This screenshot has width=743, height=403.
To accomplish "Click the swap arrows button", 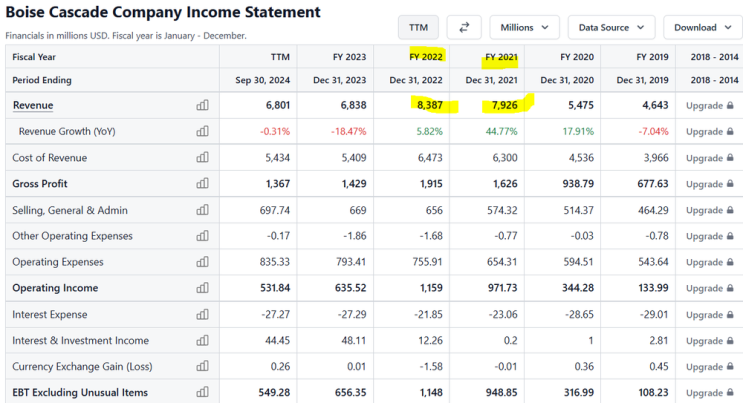I will [x=463, y=27].
